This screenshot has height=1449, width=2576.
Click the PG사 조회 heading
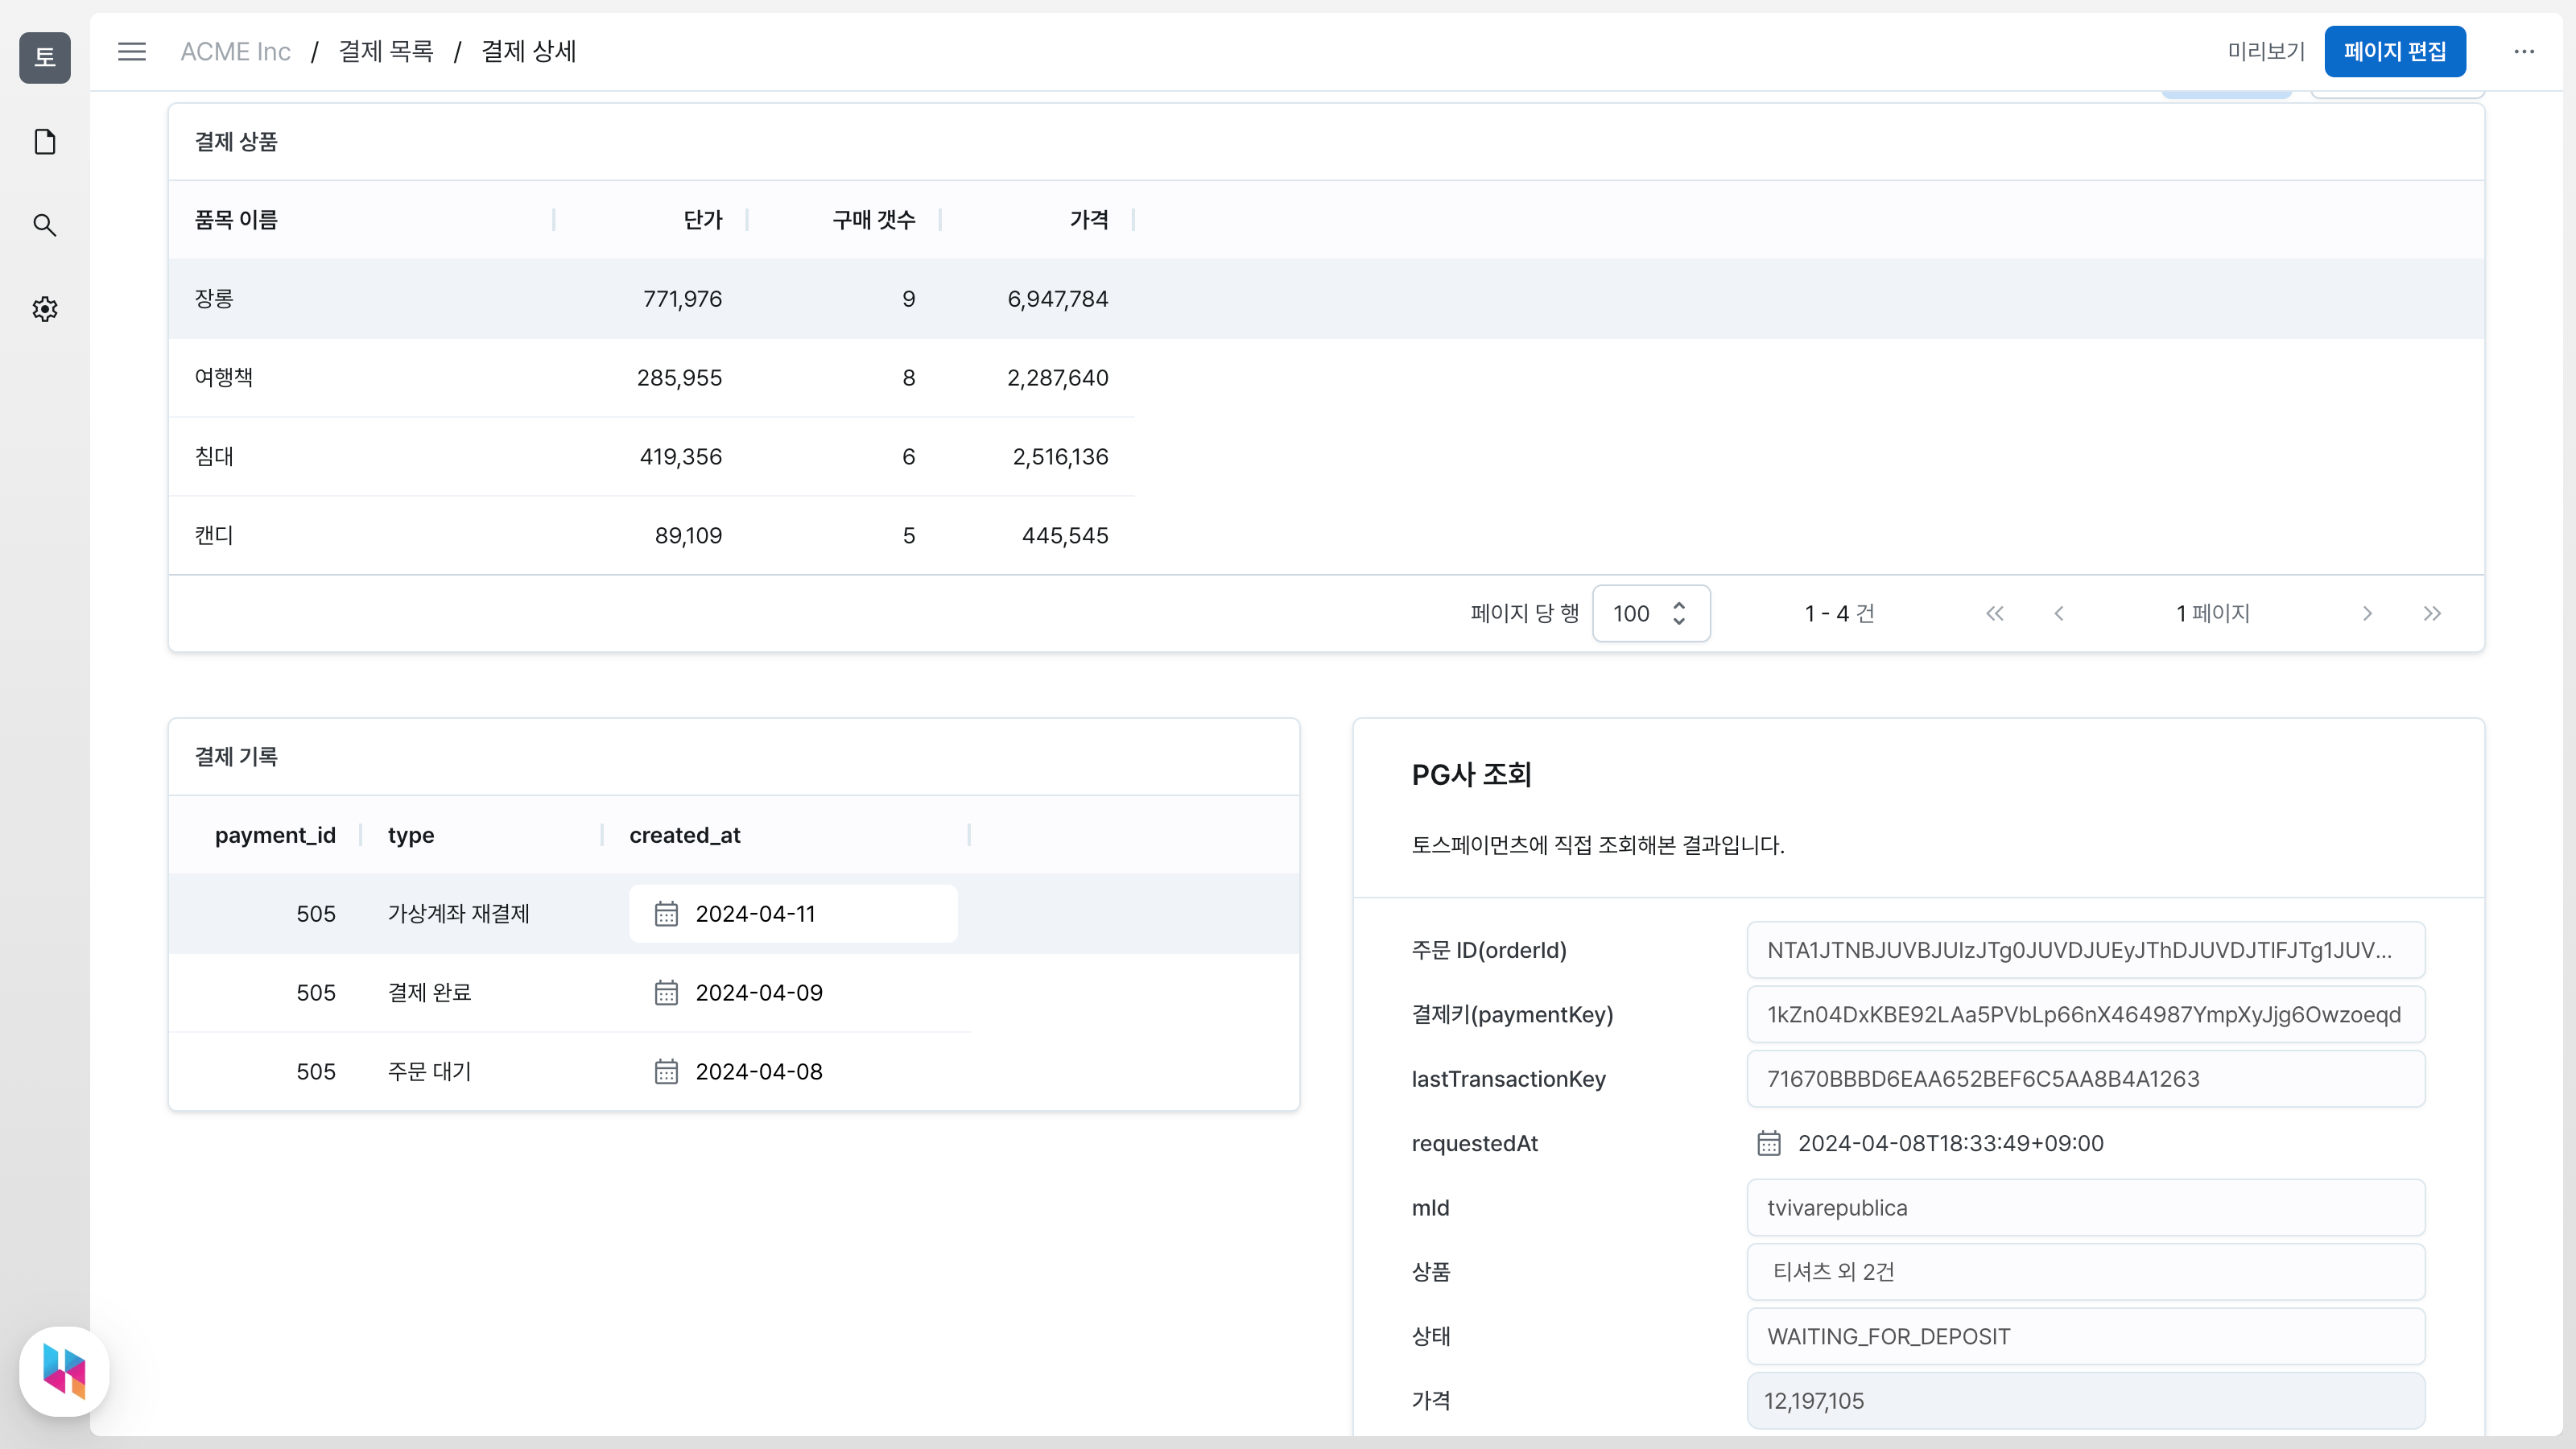tap(1471, 774)
